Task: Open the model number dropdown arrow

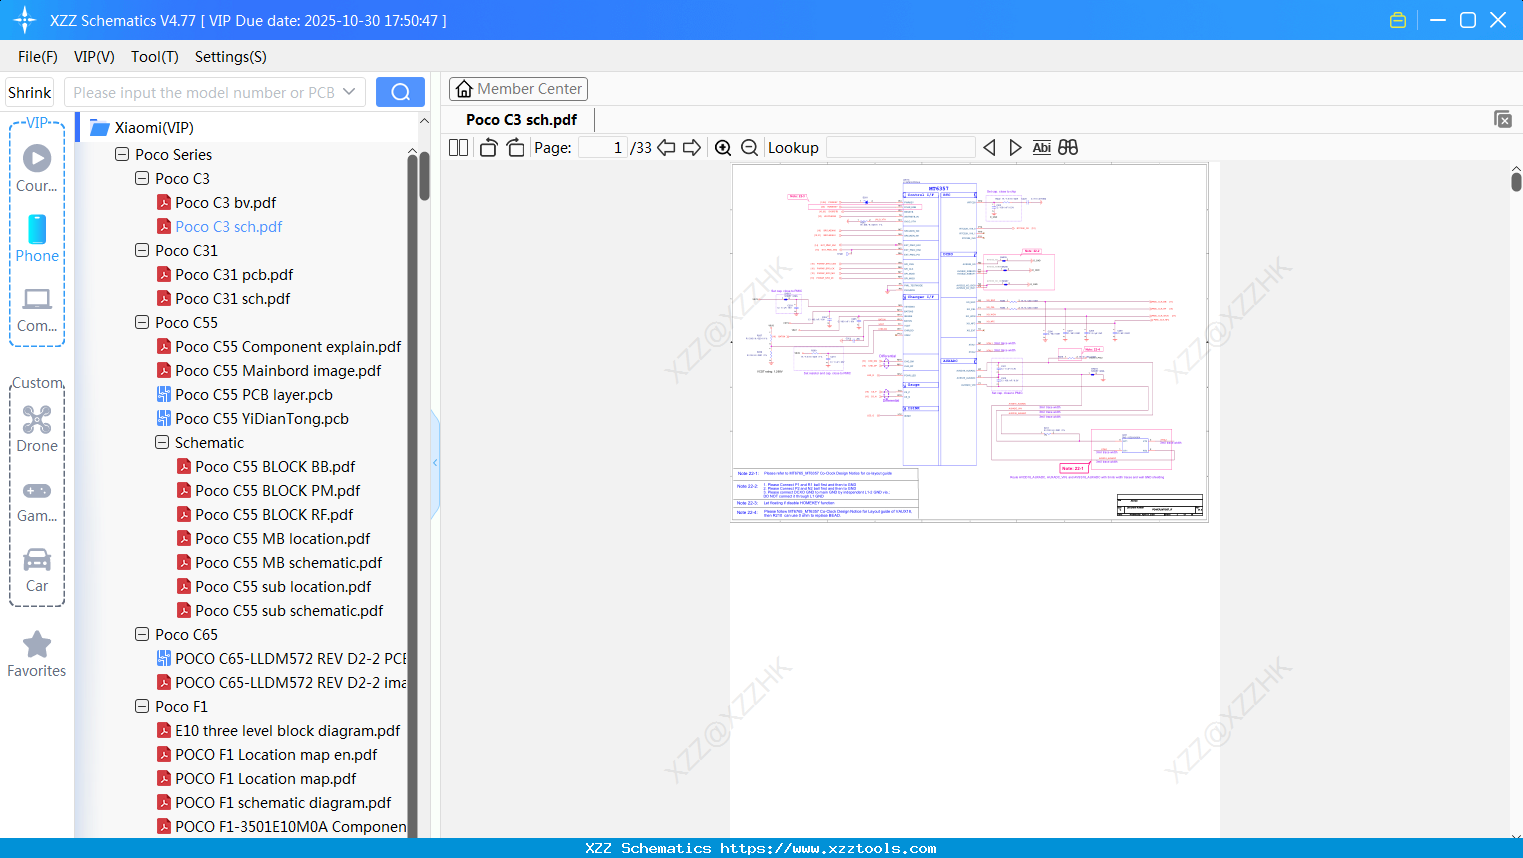Action: (349, 92)
